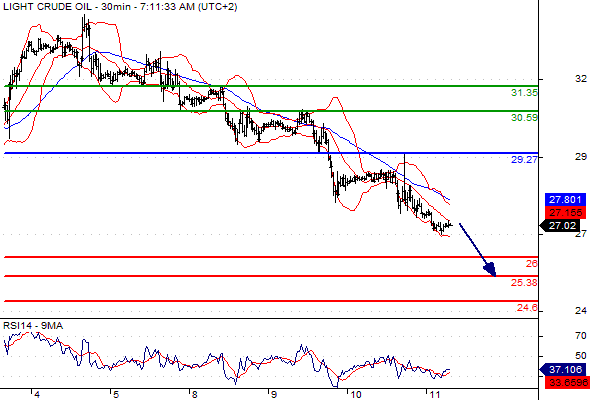Click the date label 8 on time axis

point(195,395)
